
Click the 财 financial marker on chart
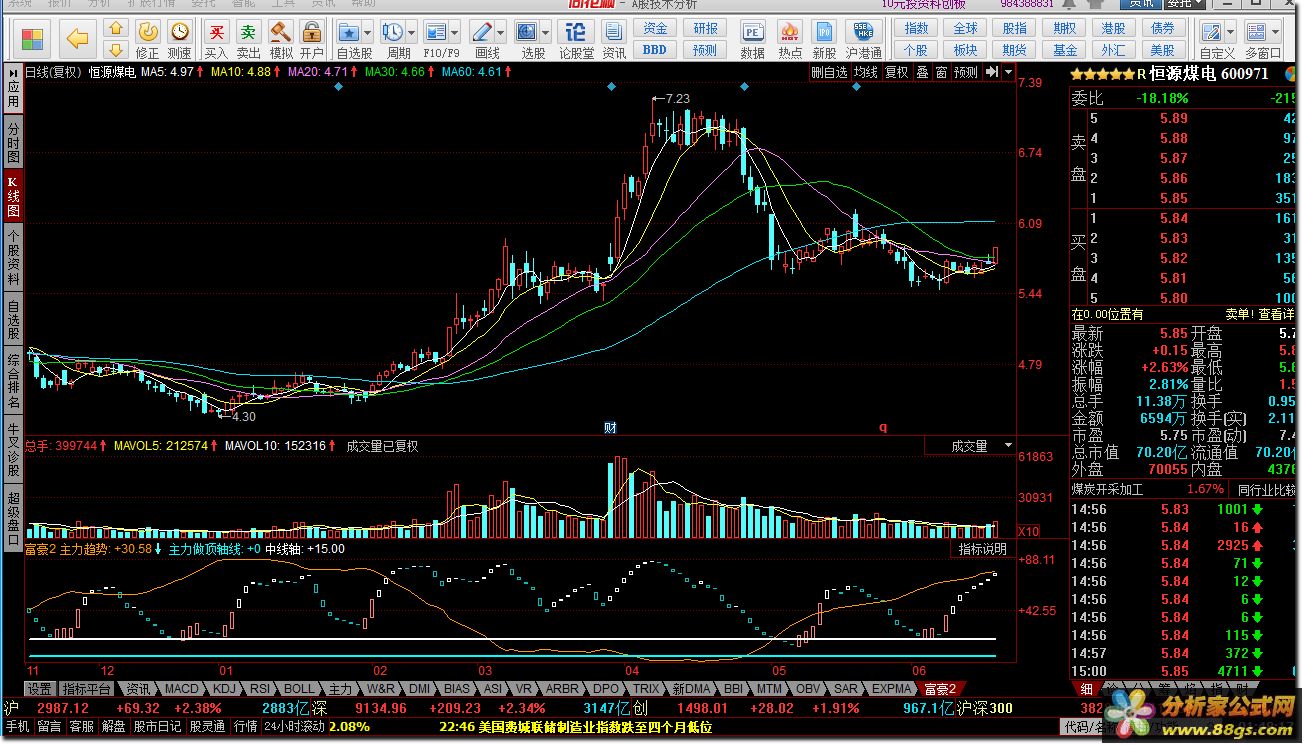click(x=610, y=427)
